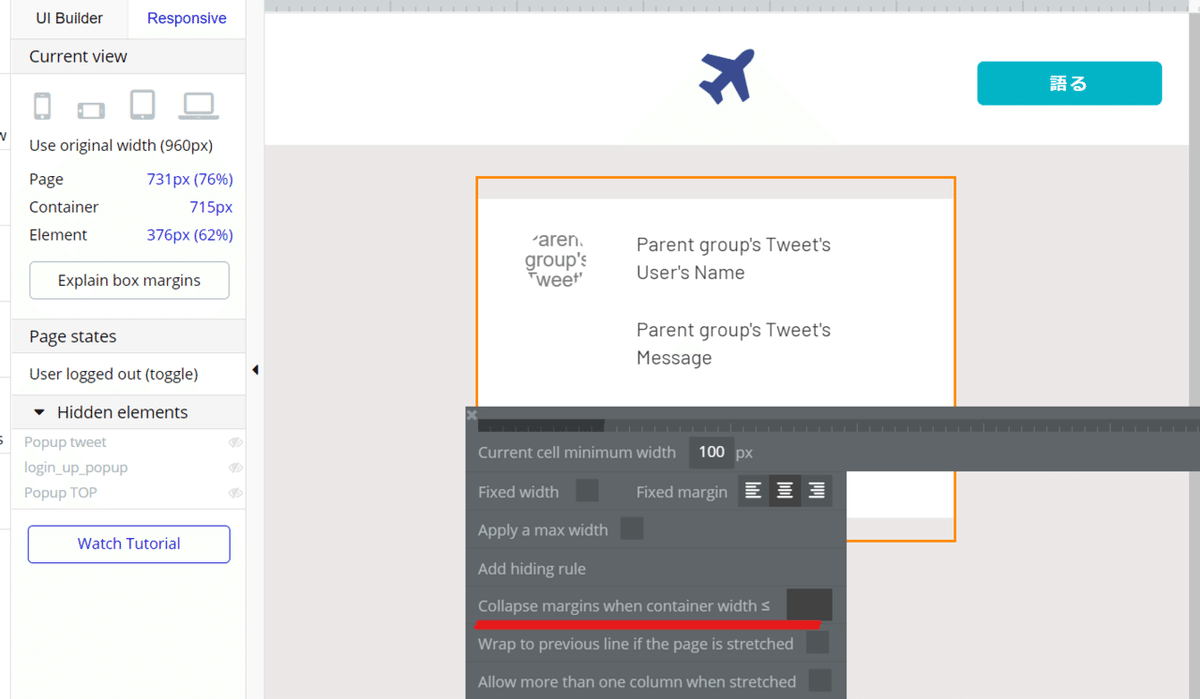Switch to tablet view icon
The image size is (1200, 699).
coord(143,105)
